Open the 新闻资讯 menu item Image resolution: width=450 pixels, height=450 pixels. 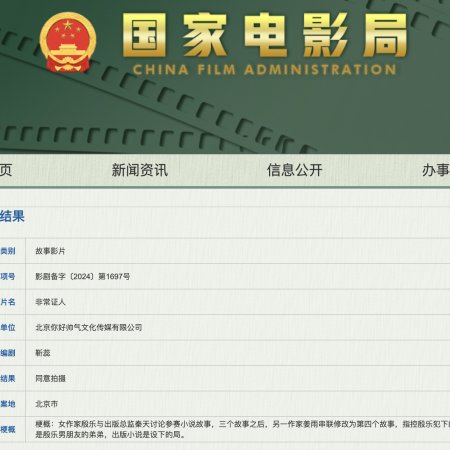click(140, 170)
